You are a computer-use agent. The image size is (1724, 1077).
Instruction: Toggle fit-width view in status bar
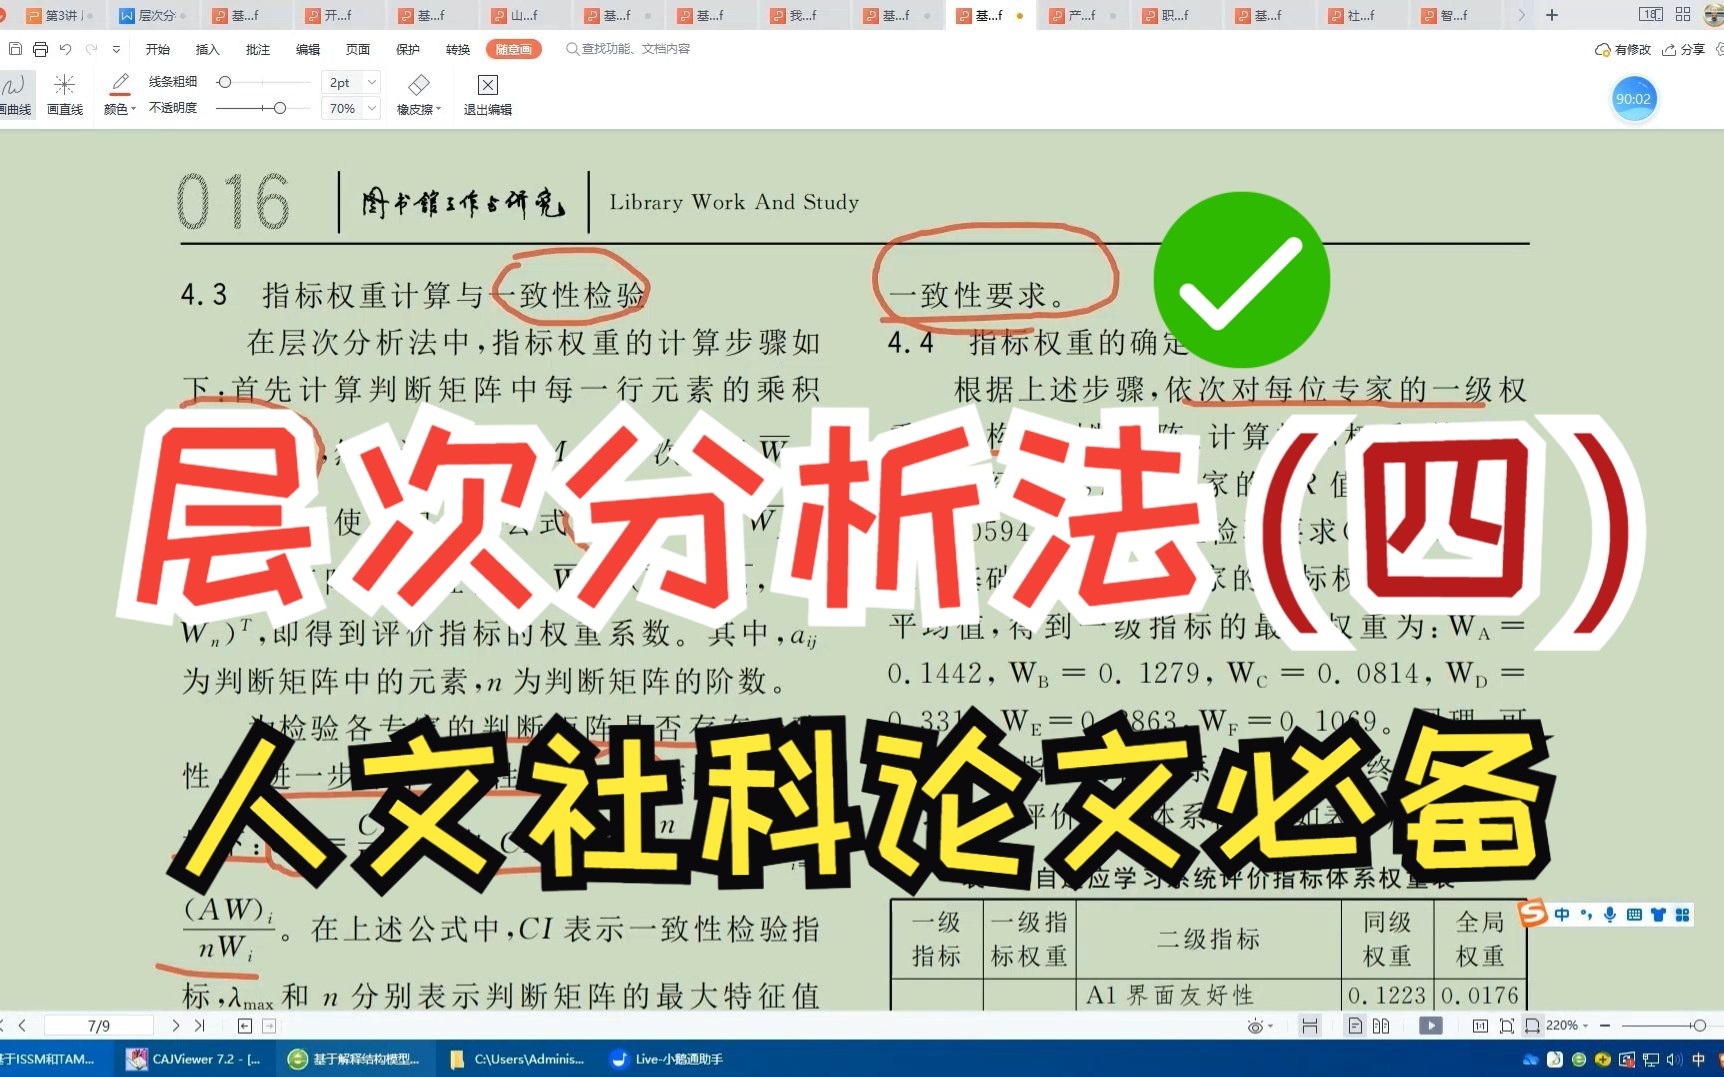pos(1532,1025)
